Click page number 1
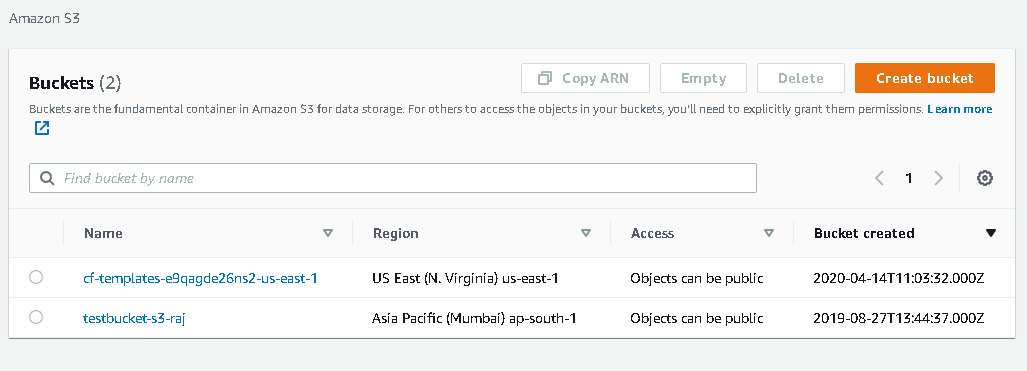Viewport: 1027px width, 371px height. (x=908, y=178)
